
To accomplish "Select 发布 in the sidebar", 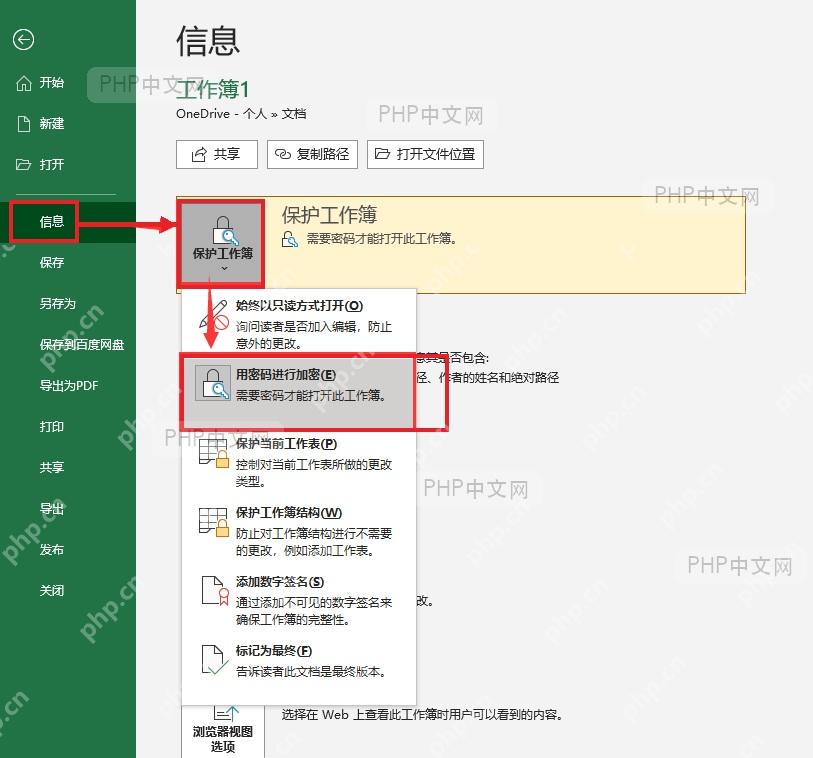I will [68, 550].
